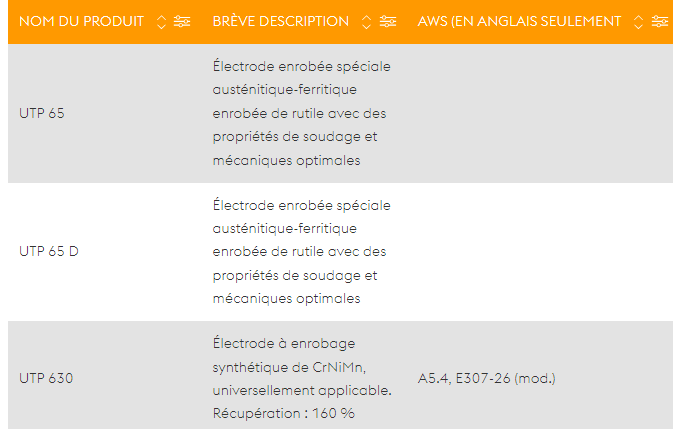The width and height of the screenshot is (673, 429).
Task: Open the UTP 65 product
Action: pyautogui.click(x=42, y=113)
